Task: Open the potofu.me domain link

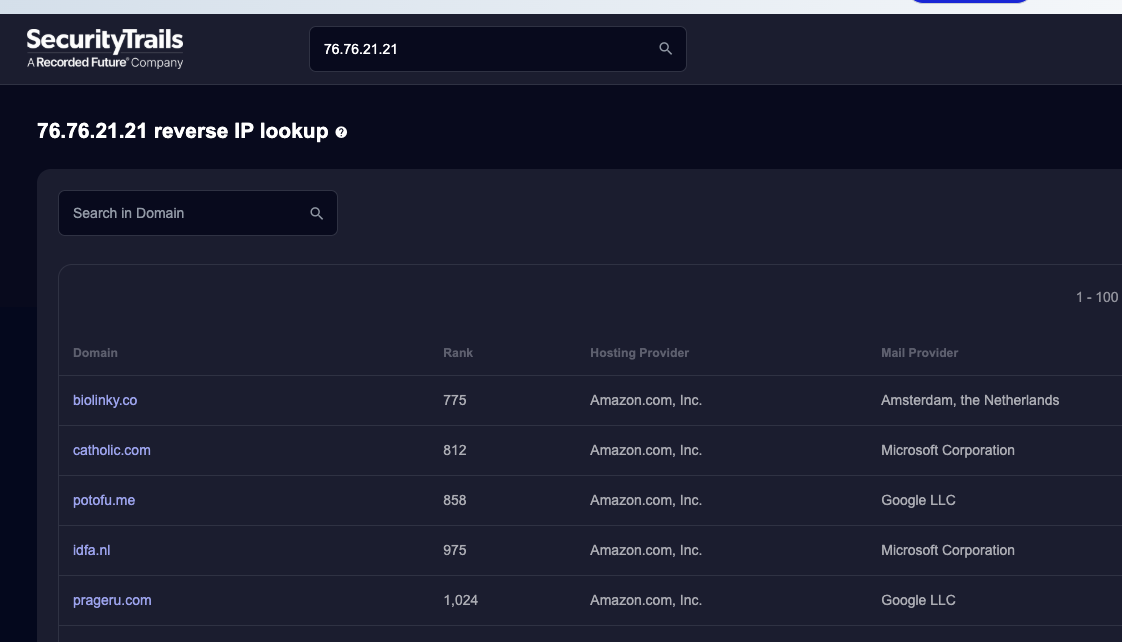Action: coord(104,500)
